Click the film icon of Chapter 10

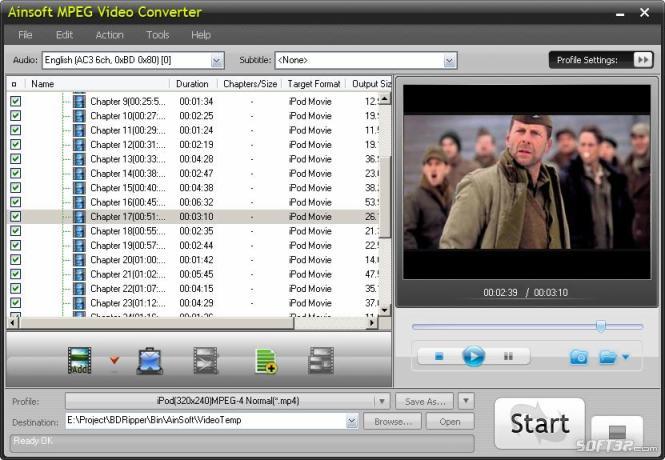click(x=79, y=116)
